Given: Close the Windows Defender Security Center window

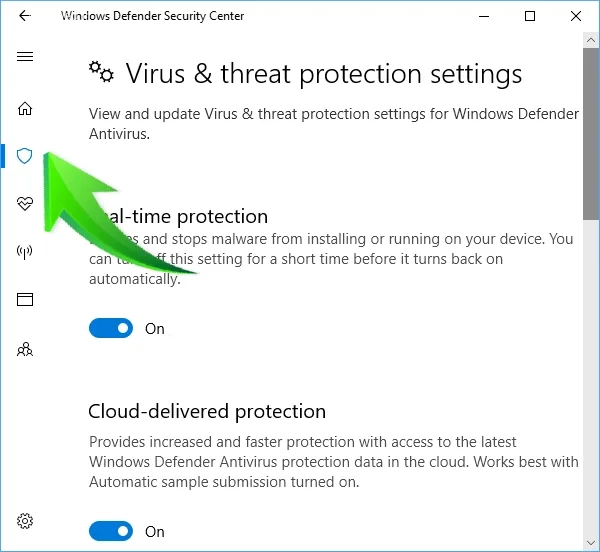Looking at the screenshot, I should [x=576, y=16].
